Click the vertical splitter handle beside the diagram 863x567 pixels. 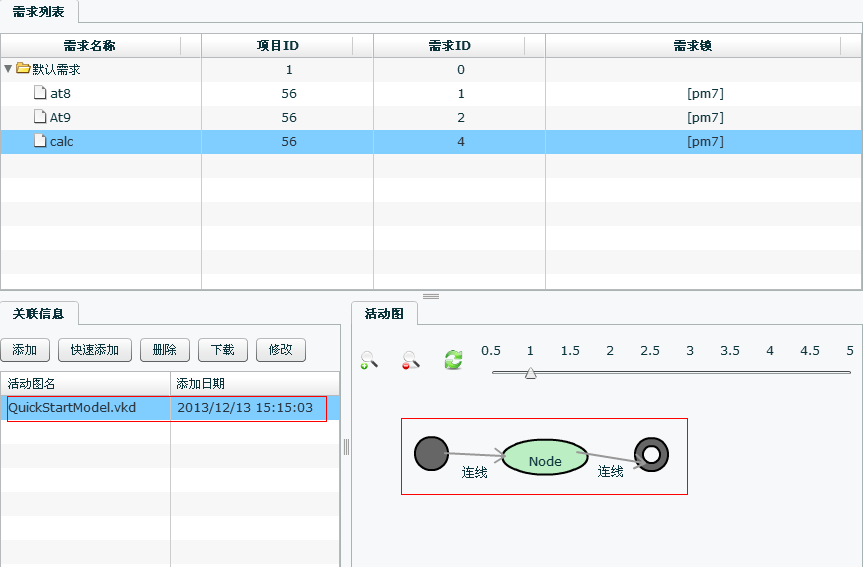point(347,446)
